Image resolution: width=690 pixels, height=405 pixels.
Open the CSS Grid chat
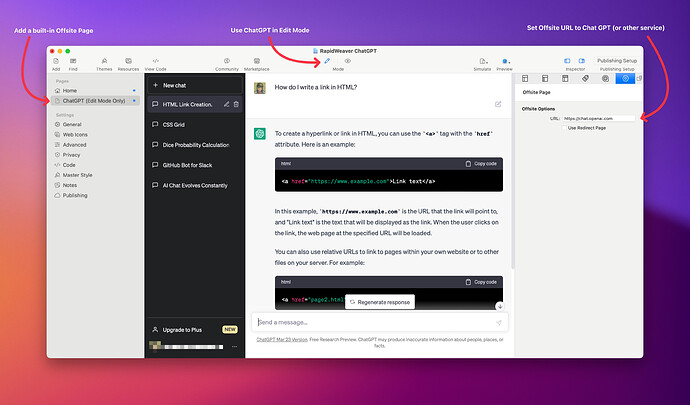[195, 125]
